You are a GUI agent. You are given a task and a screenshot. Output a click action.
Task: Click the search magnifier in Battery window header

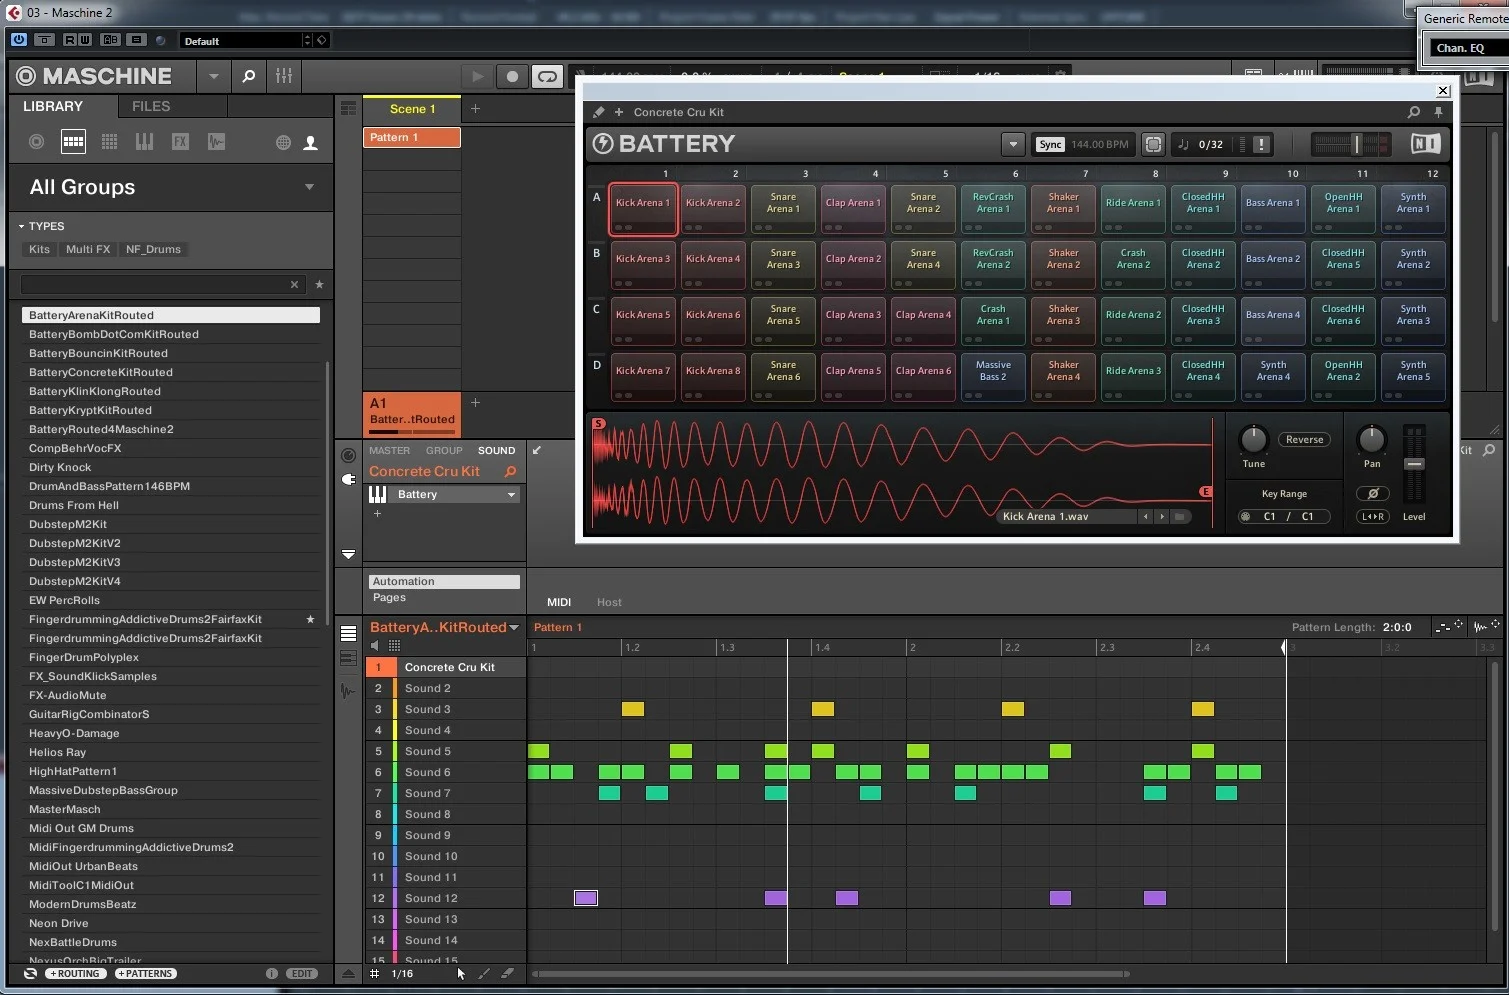point(1414,112)
